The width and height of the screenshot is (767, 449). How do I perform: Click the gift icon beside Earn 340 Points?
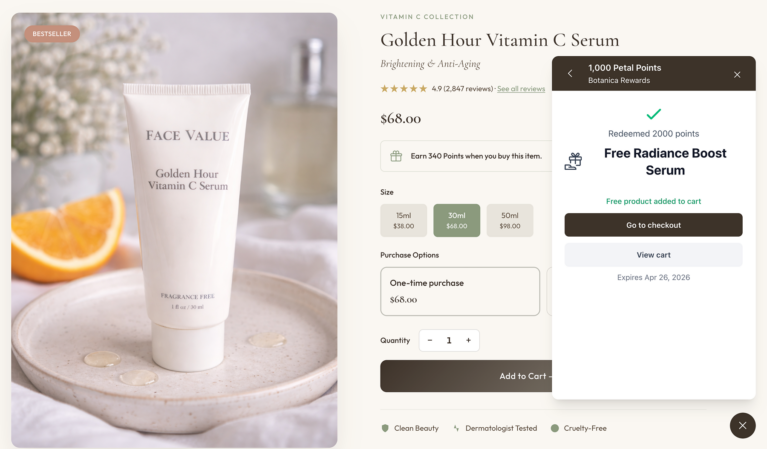(x=396, y=156)
